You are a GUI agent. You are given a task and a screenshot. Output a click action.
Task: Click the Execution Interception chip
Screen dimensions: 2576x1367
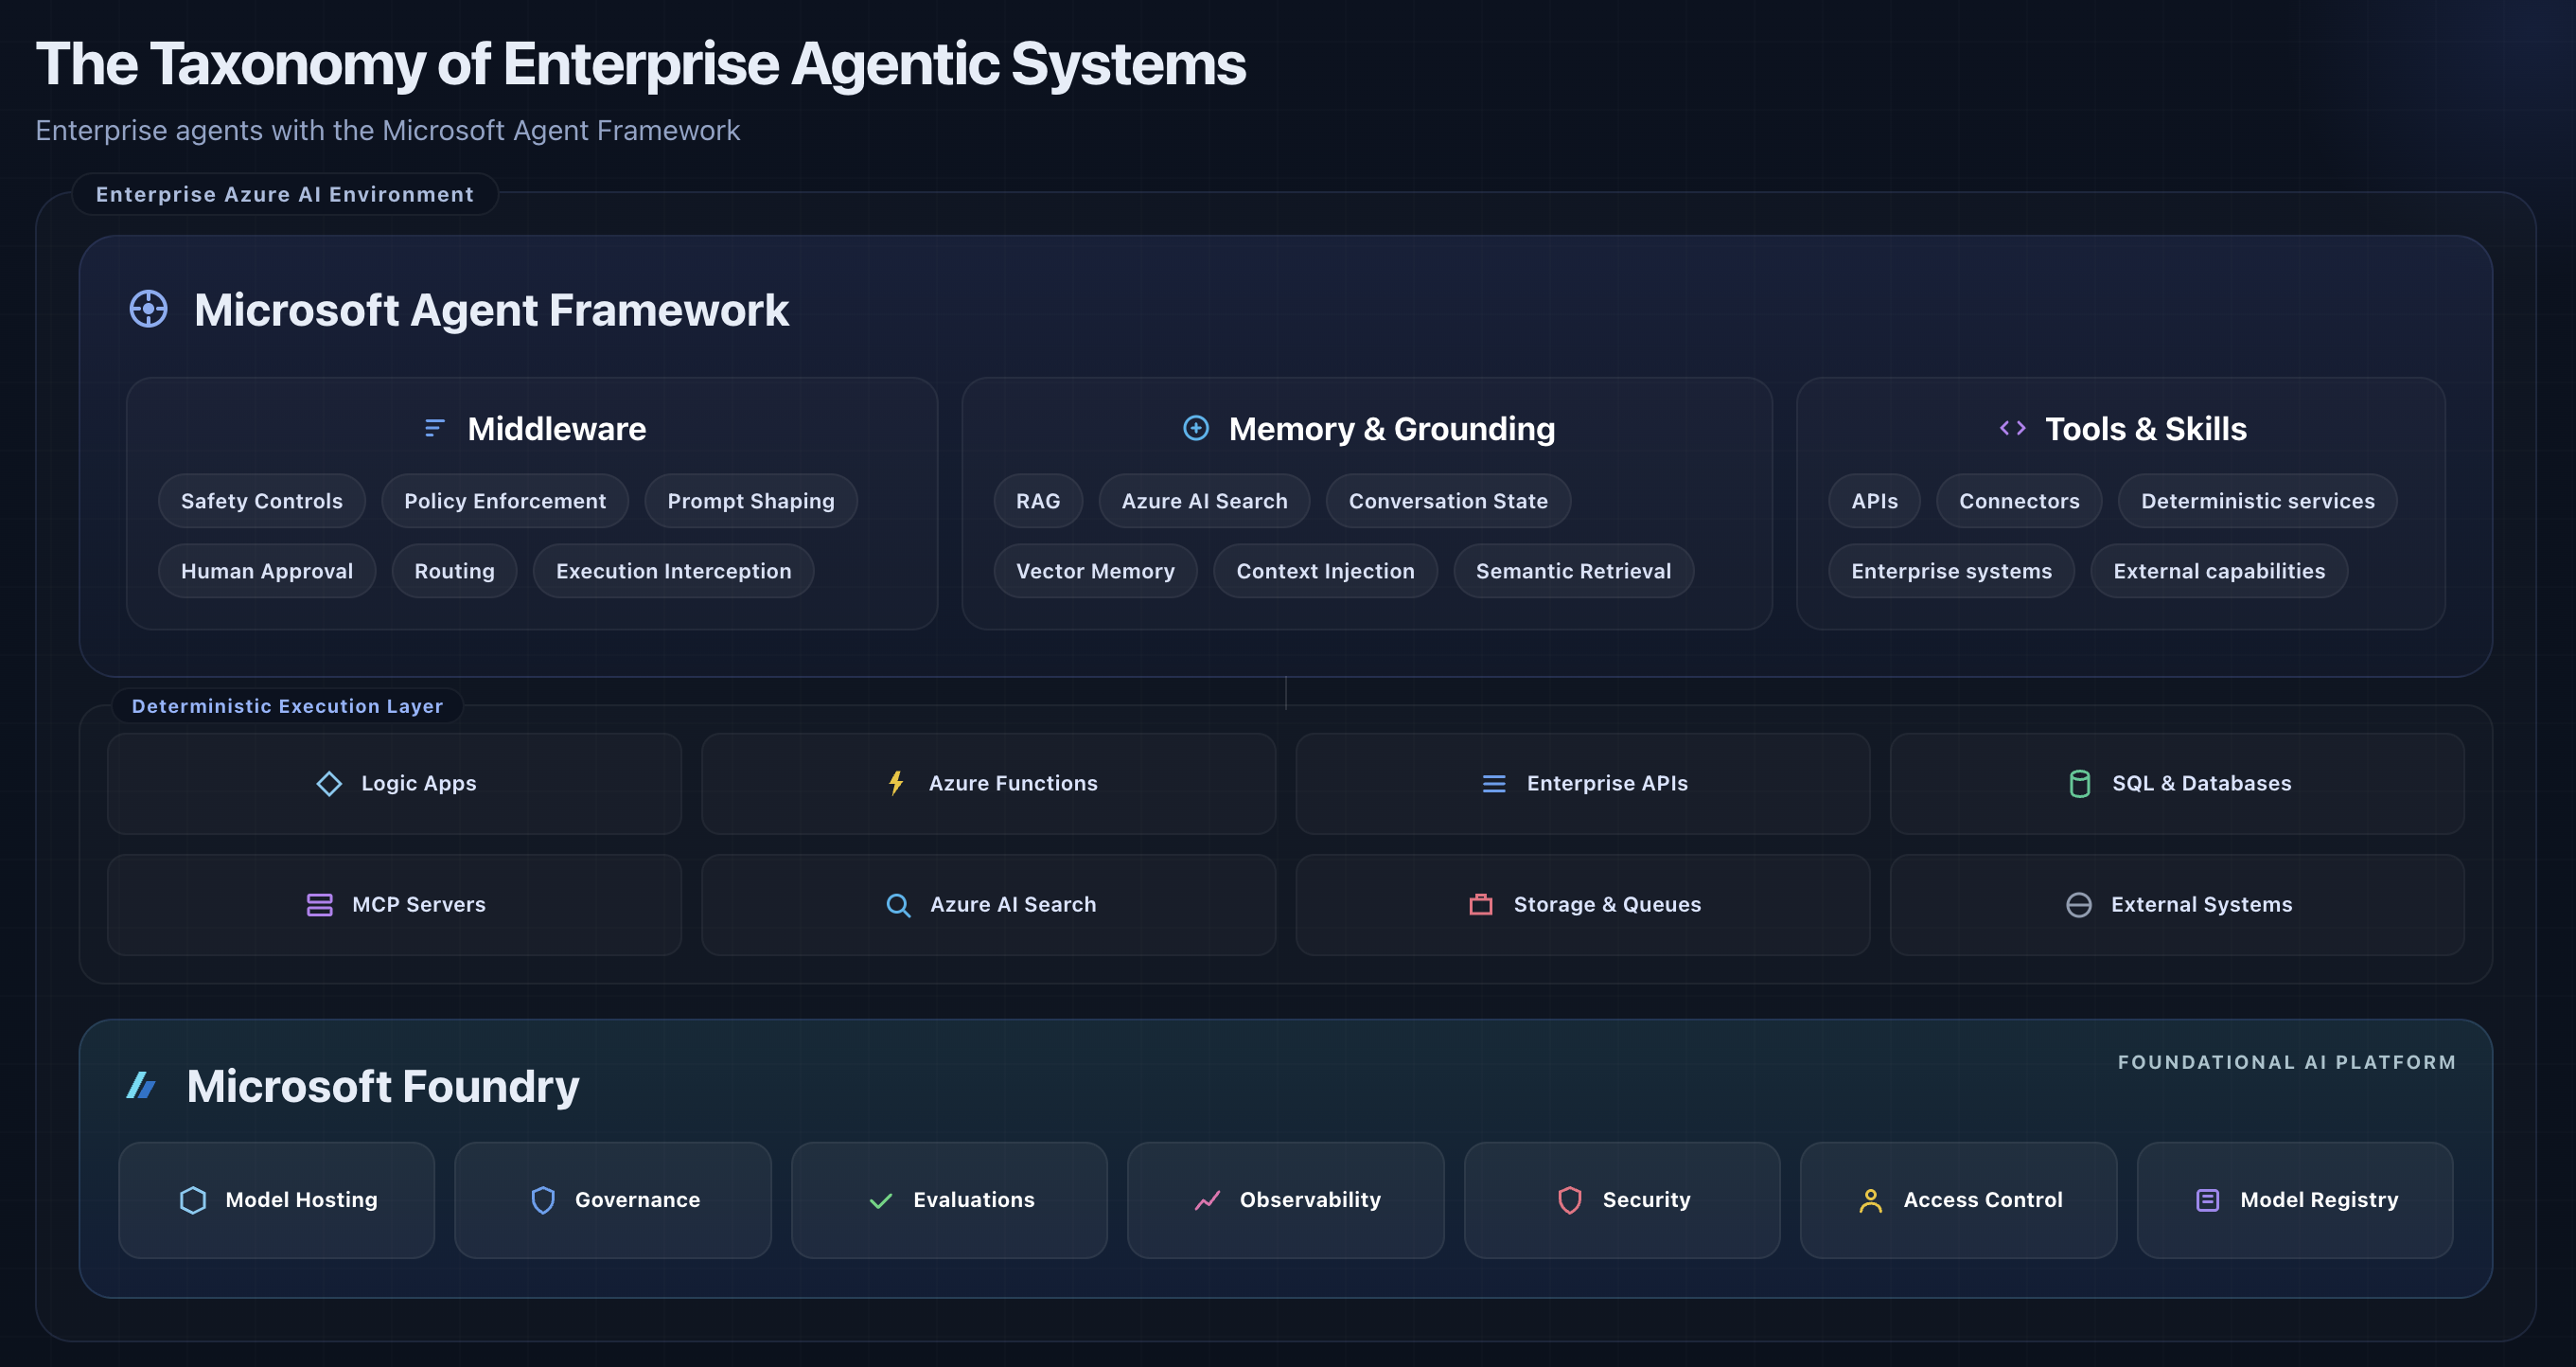click(674, 571)
